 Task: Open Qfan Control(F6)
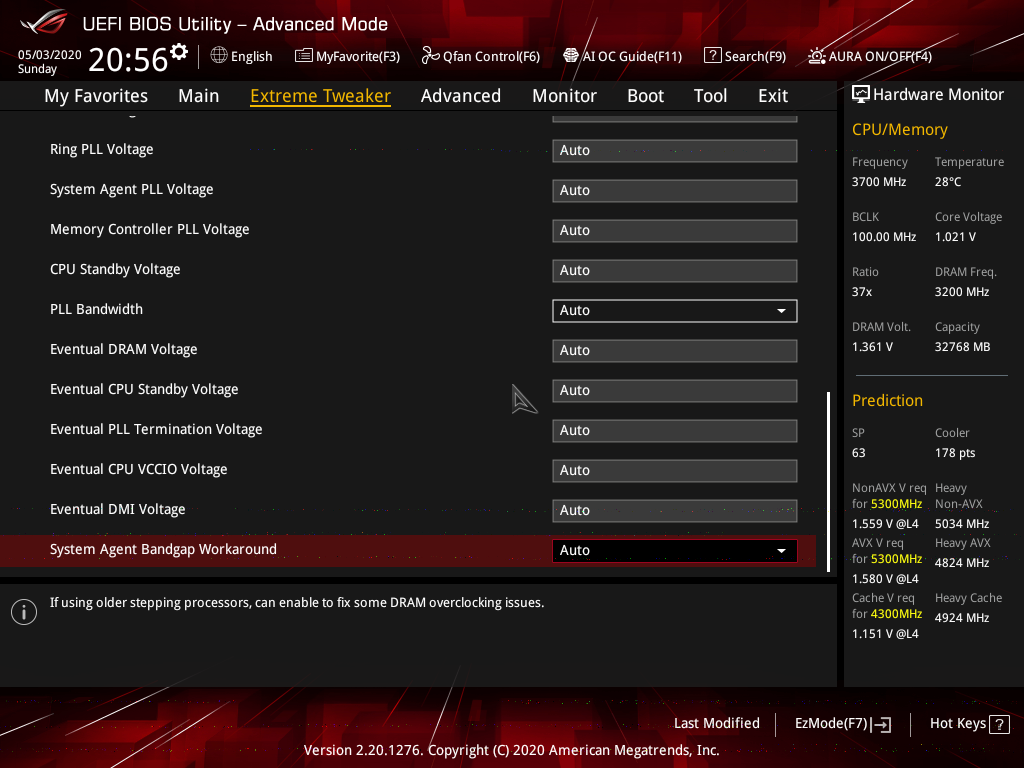point(481,56)
